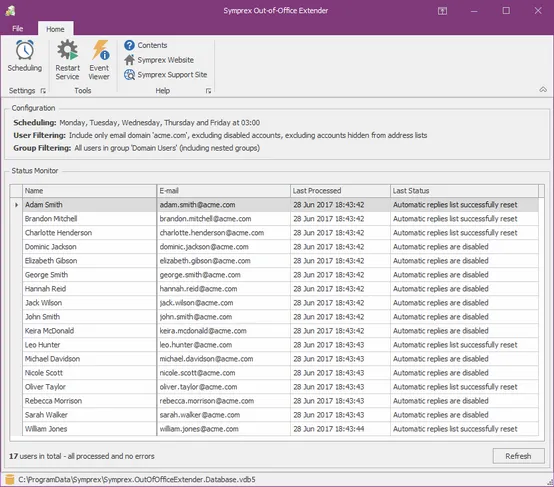The image size is (554, 487).
Task: Select the Keira McDonald name cell
Action: point(89,331)
